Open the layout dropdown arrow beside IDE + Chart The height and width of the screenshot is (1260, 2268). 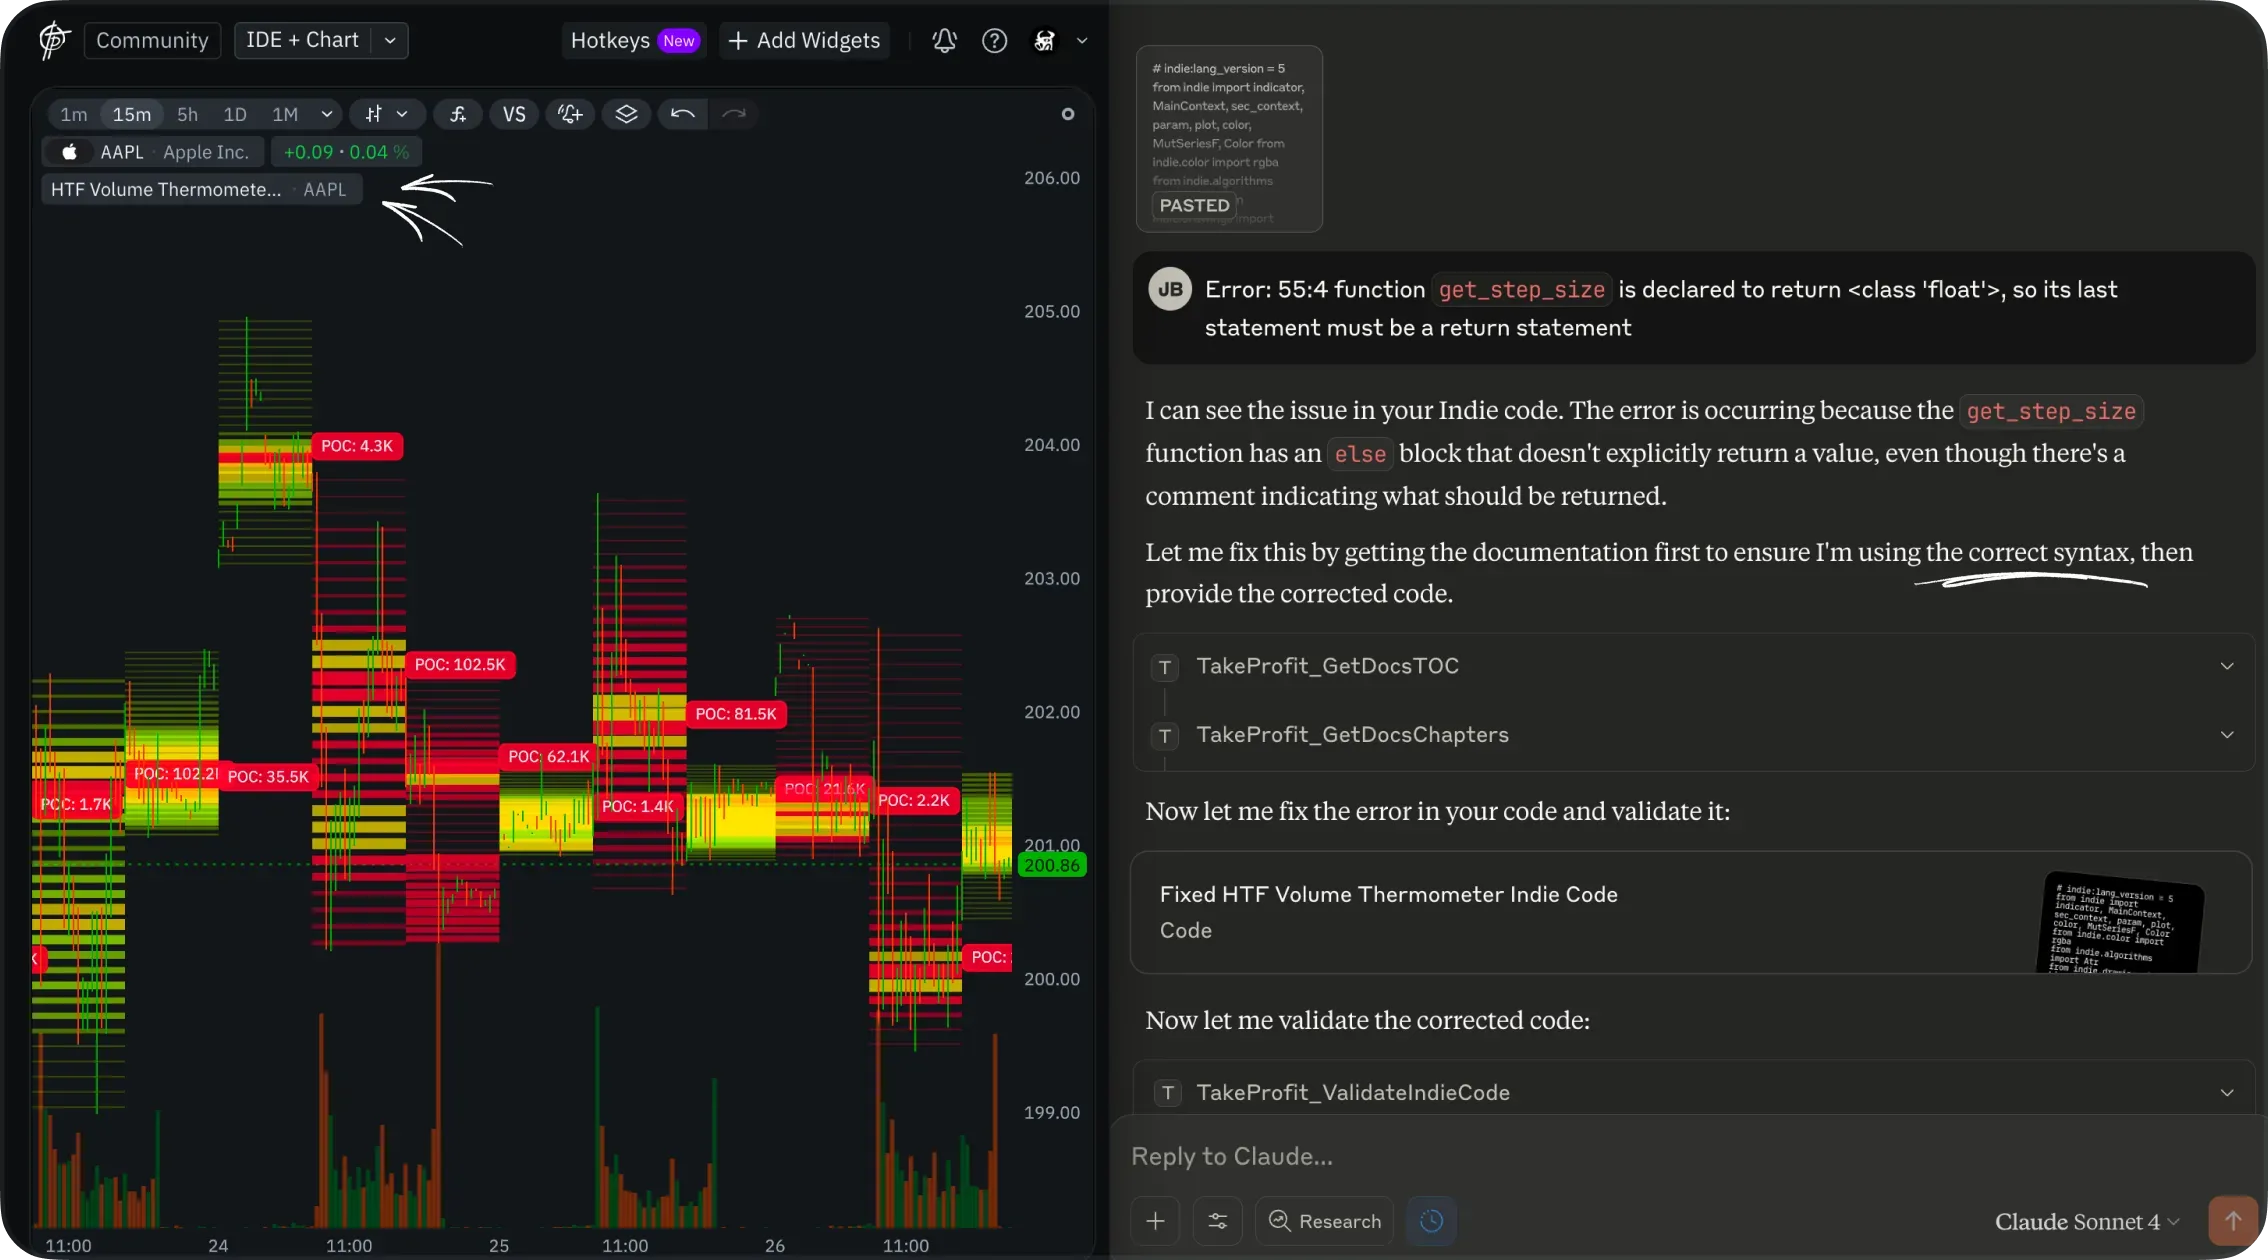point(390,40)
